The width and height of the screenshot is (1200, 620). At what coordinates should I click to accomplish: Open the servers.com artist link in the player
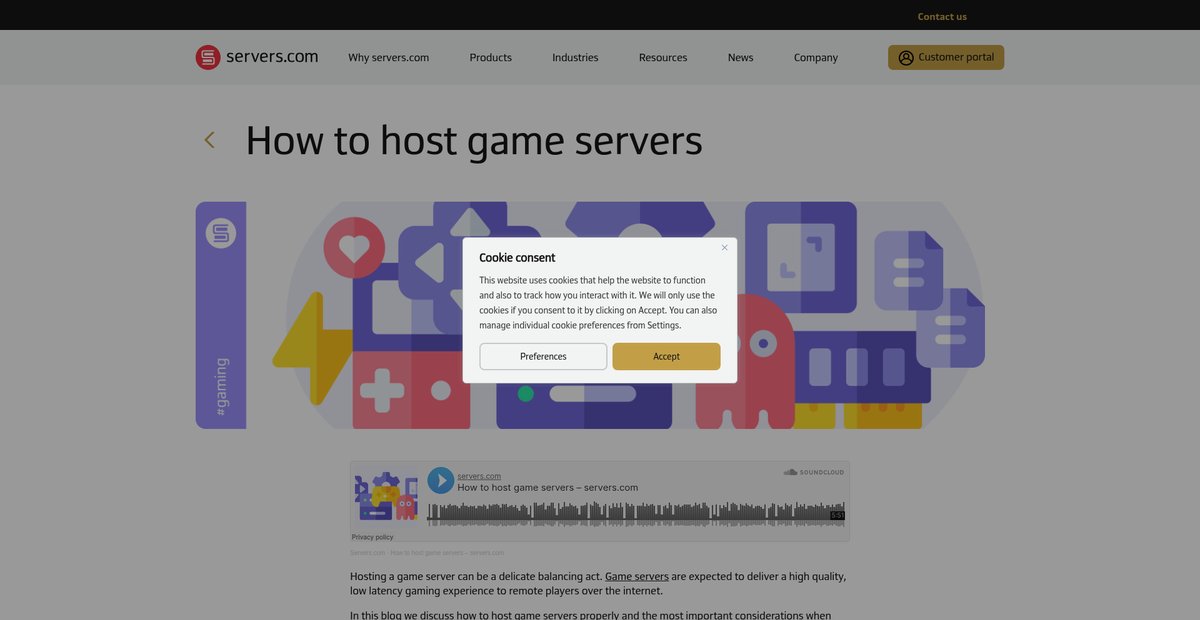[479, 476]
